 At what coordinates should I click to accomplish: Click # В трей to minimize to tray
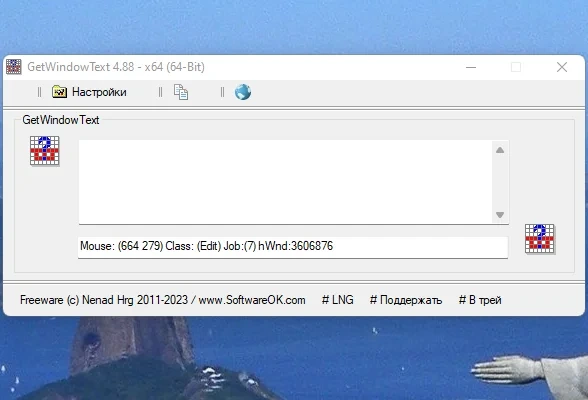point(480,300)
